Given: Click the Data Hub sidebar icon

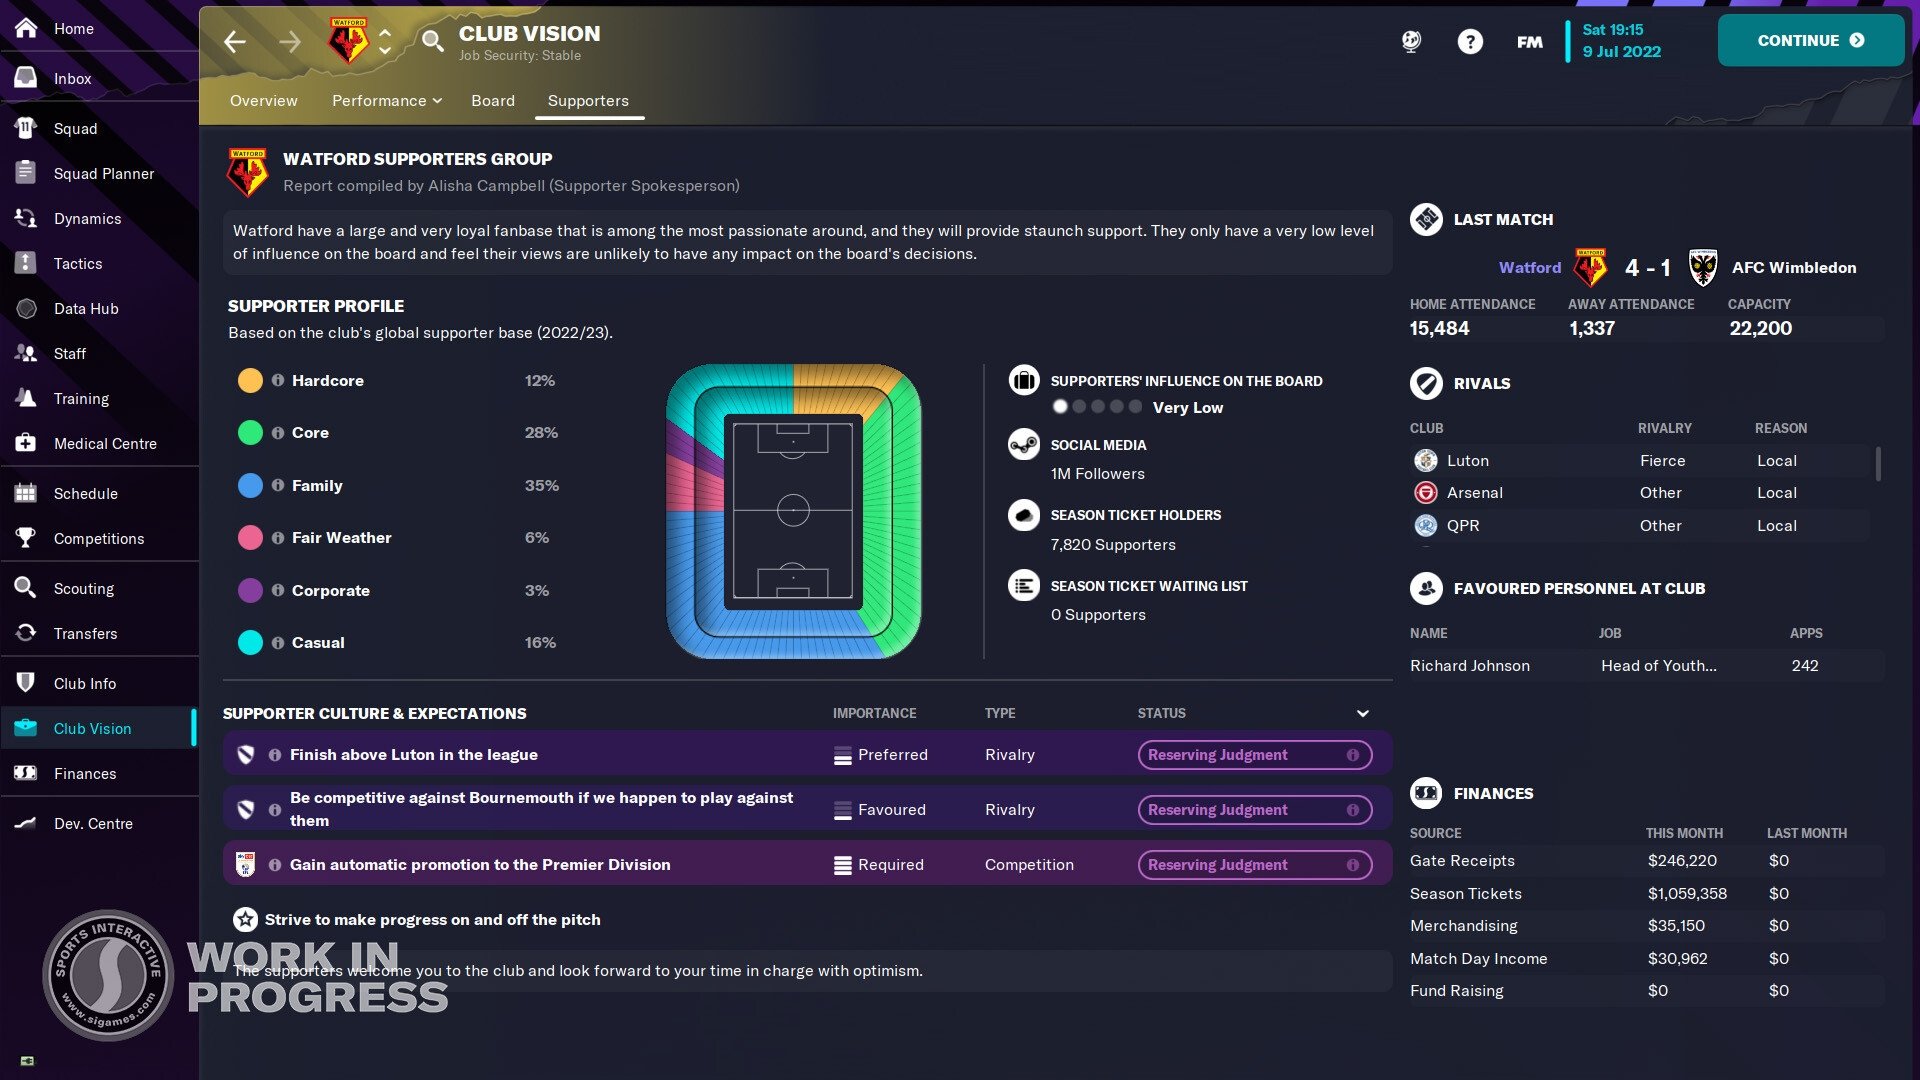Looking at the screenshot, I should 24,309.
